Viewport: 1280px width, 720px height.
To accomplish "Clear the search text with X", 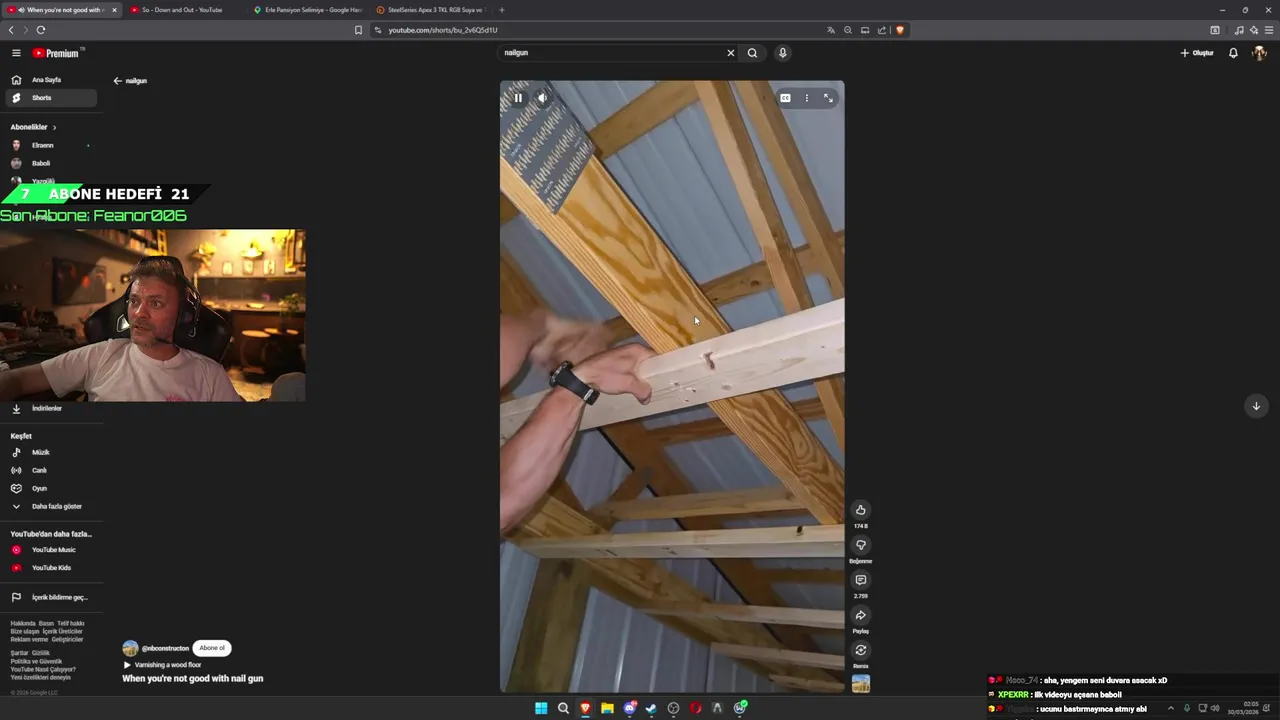I will point(730,53).
